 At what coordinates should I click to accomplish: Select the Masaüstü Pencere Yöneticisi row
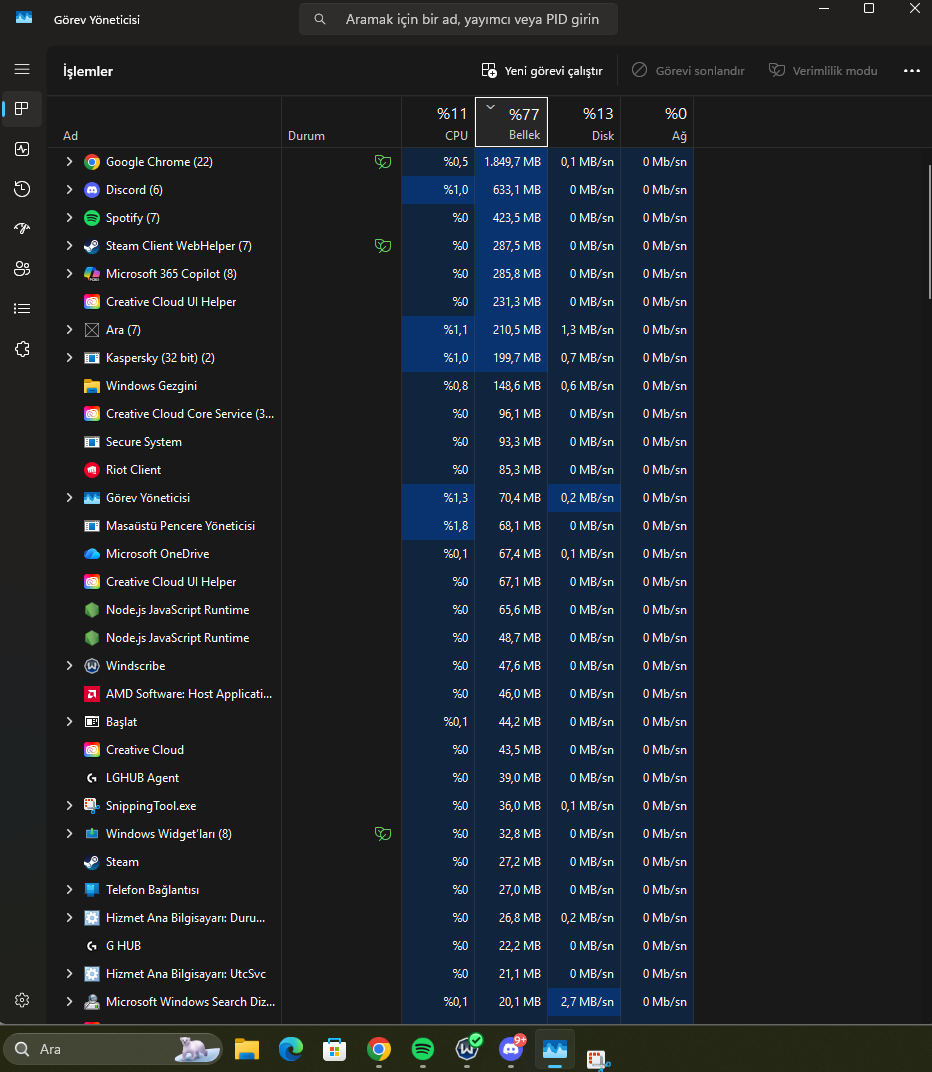370,526
